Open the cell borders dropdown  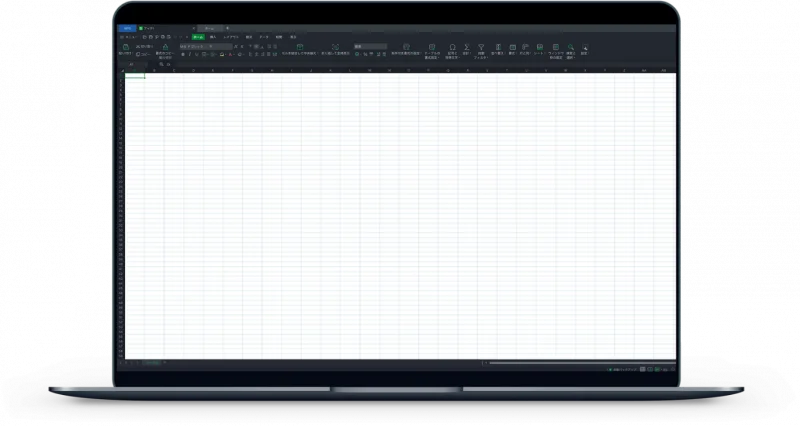click(x=205, y=54)
